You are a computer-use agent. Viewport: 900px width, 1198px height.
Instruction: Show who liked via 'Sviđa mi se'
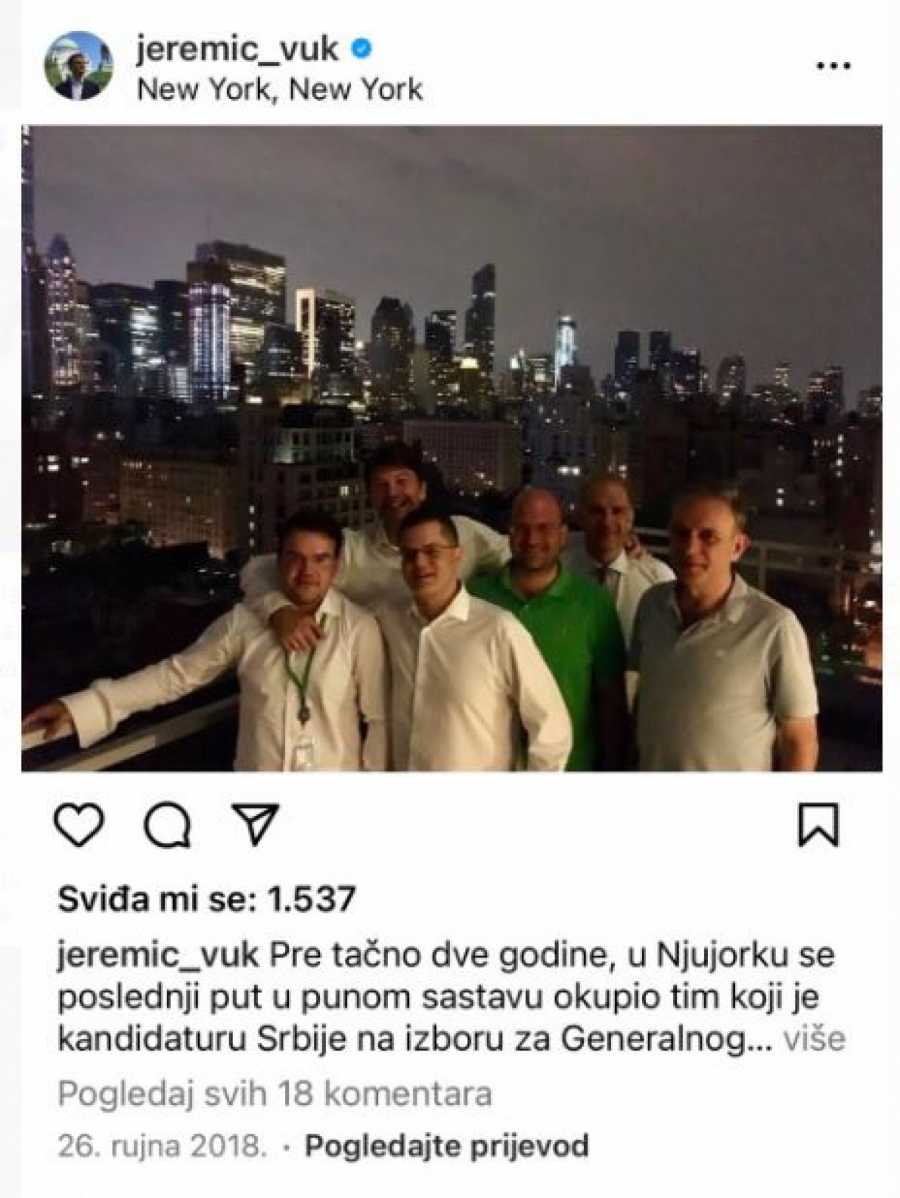(x=153, y=899)
